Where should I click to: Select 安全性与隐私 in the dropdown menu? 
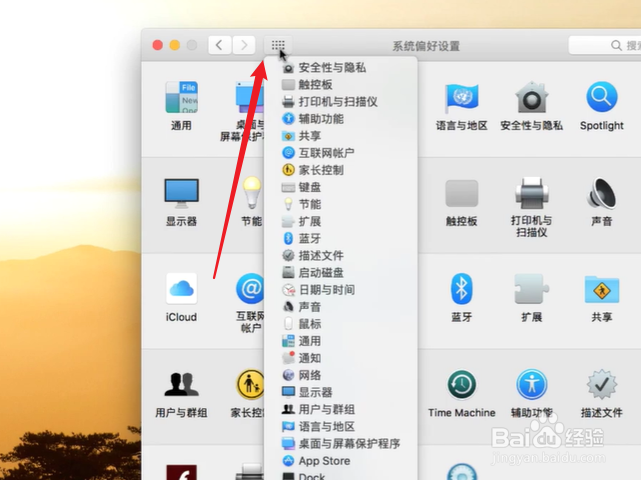click(x=341, y=67)
